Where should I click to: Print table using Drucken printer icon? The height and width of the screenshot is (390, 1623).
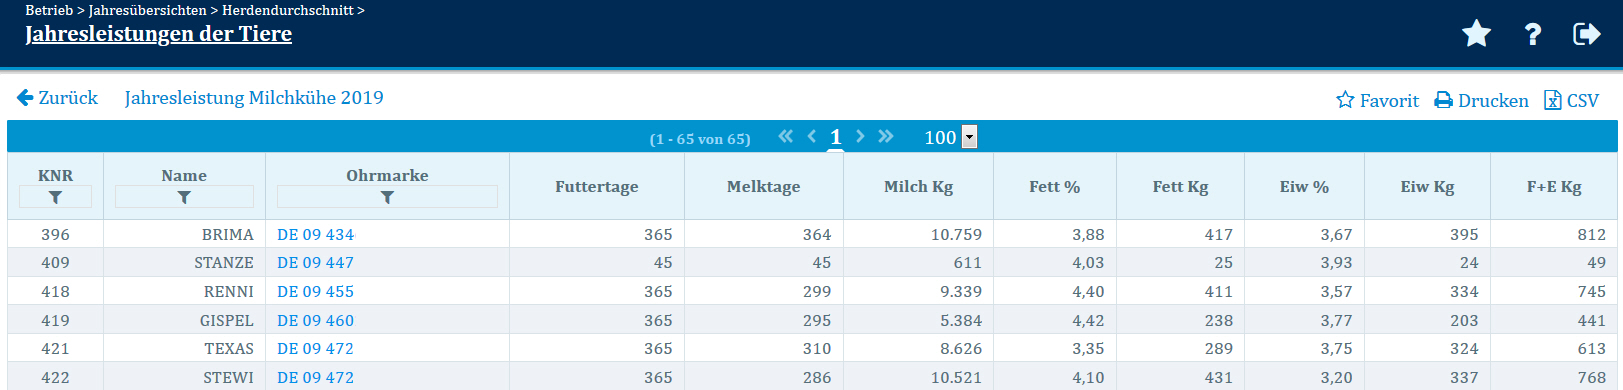(1481, 100)
